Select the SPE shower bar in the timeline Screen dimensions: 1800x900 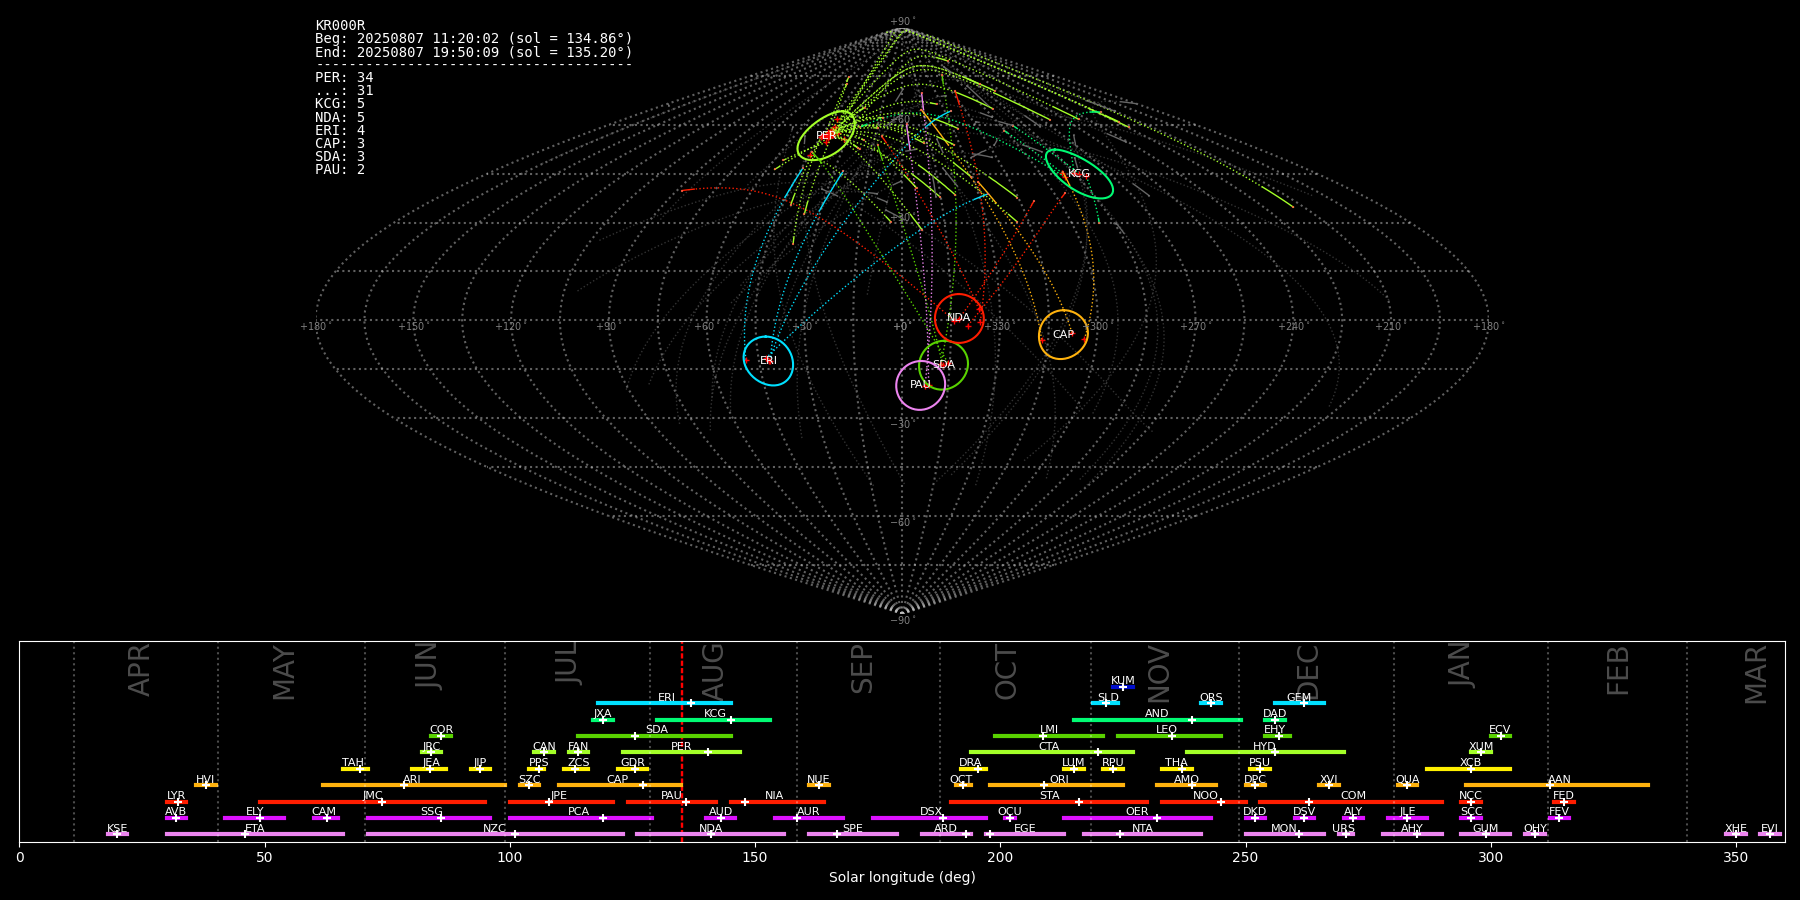coord(853,834)
